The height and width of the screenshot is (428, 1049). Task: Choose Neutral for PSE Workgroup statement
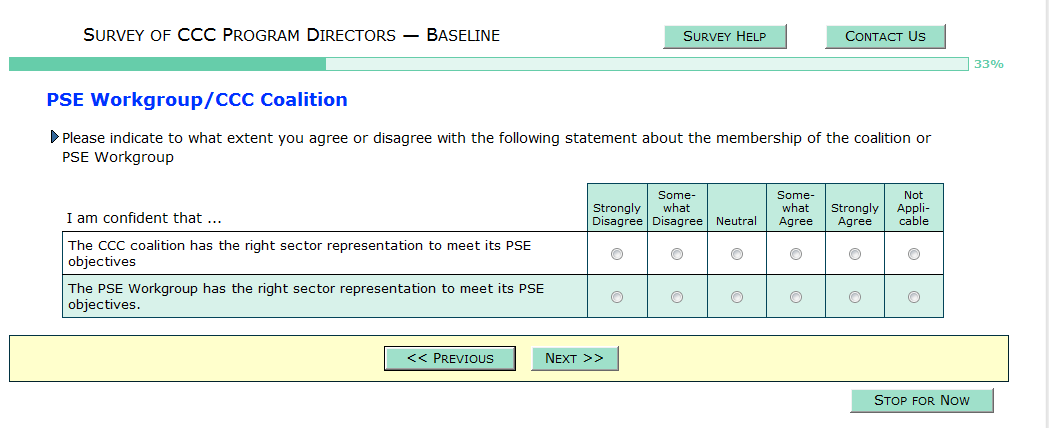737,297
